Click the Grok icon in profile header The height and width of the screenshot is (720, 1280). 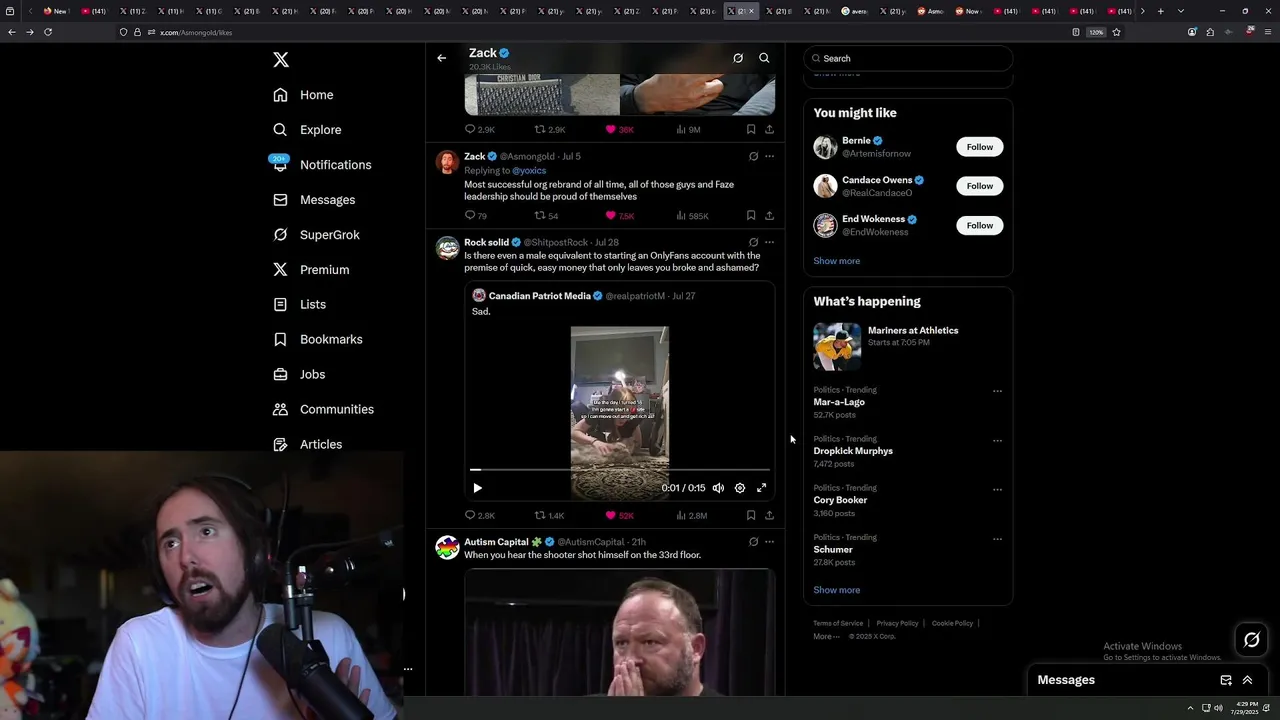click(x=738, y=58)
